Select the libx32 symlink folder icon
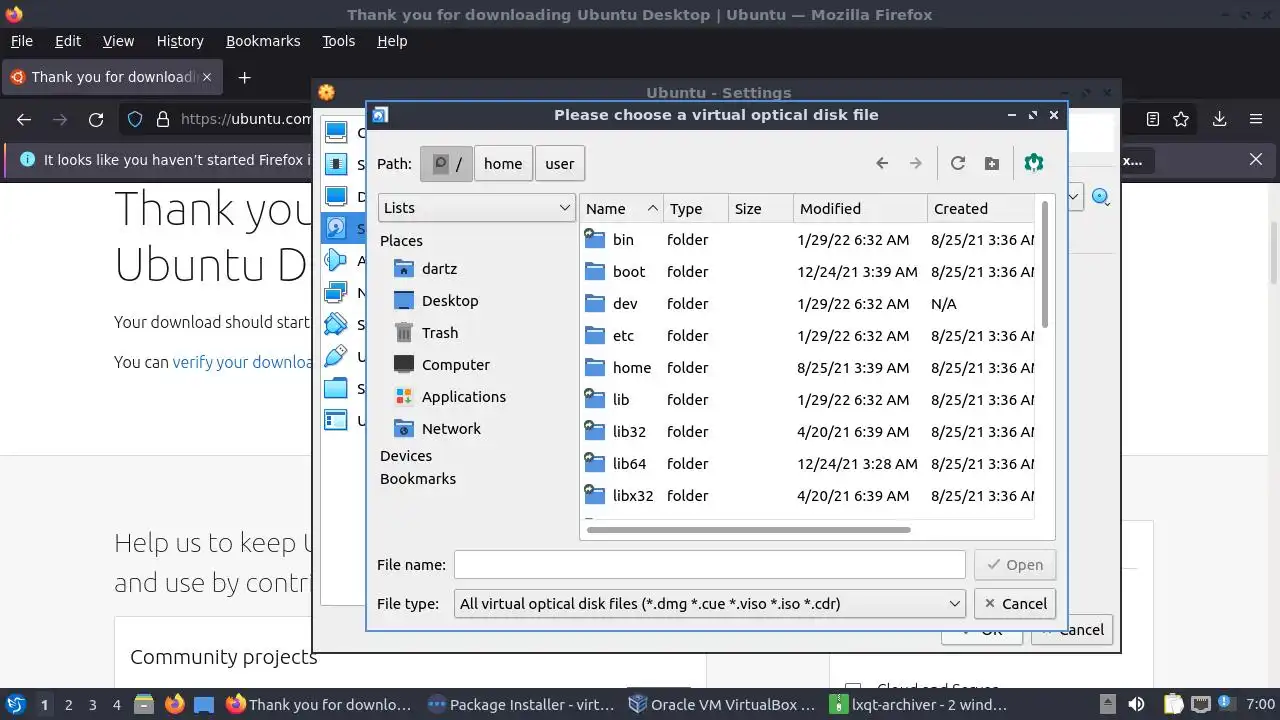This screenshot has width=1280, height=720. tap(595, 495)
